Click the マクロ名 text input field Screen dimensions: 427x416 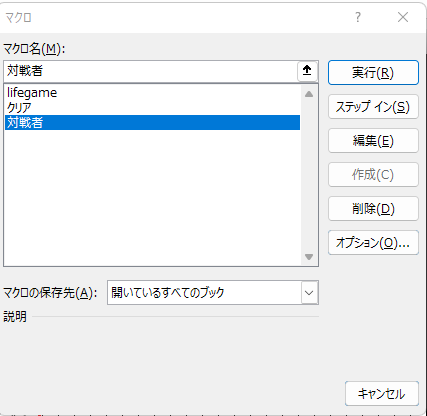click(151, 71)
